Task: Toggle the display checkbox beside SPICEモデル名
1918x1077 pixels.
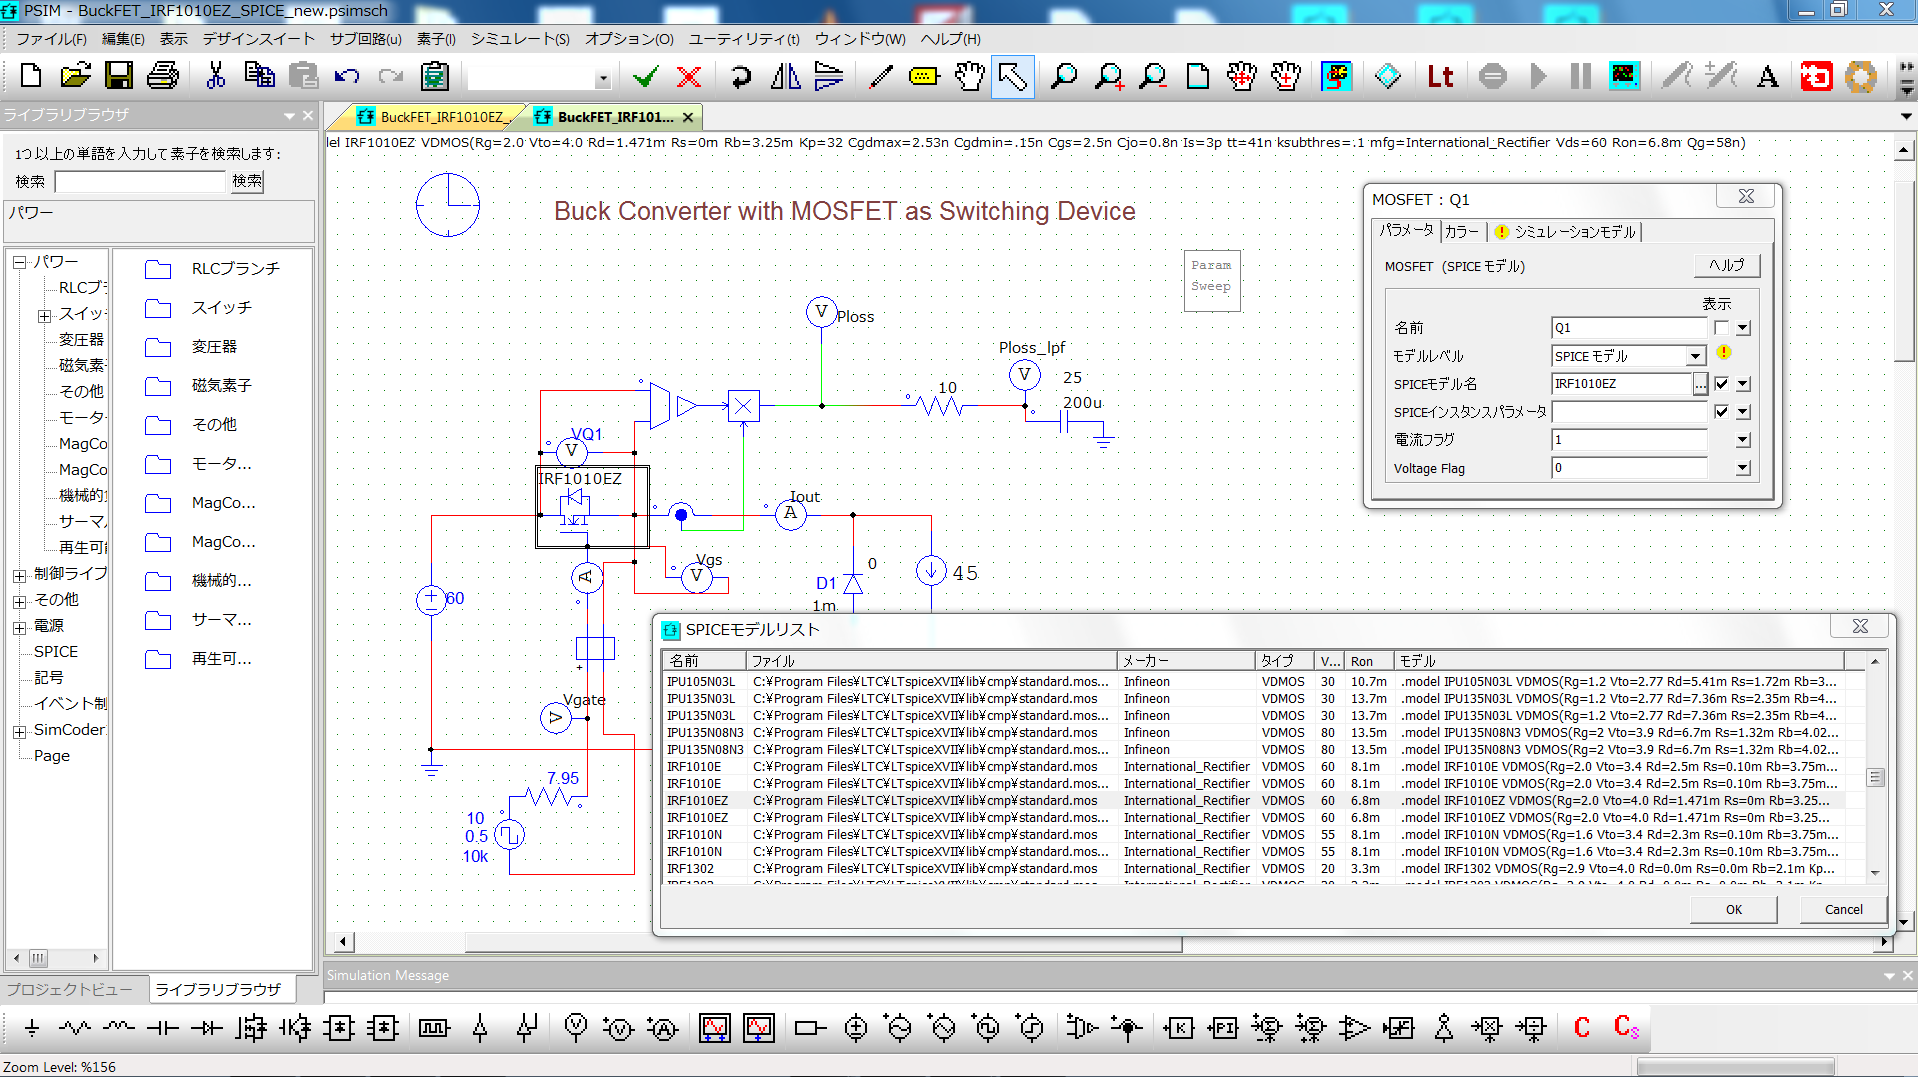Action: tap(1722, 384)
